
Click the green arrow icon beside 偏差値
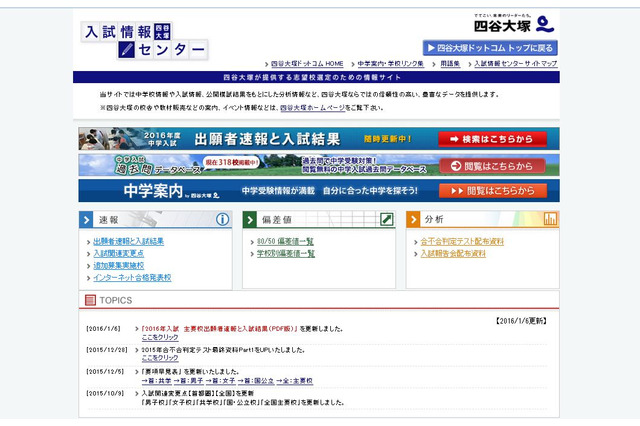(249, 220)
